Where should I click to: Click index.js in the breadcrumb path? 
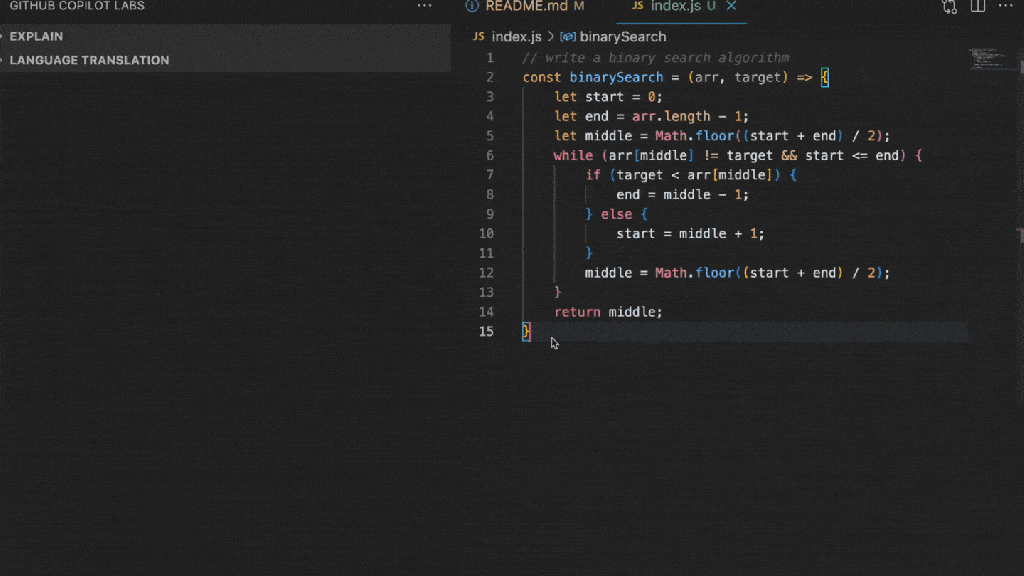(x=514, y=36)
